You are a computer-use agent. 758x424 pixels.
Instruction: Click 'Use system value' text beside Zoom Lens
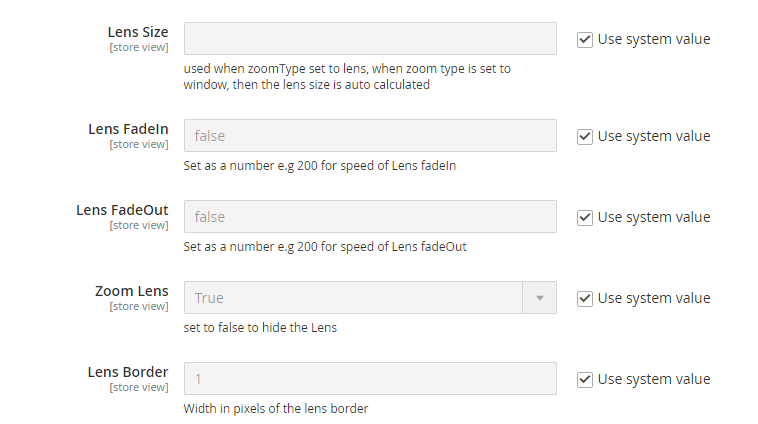click(x=654, y=299)
